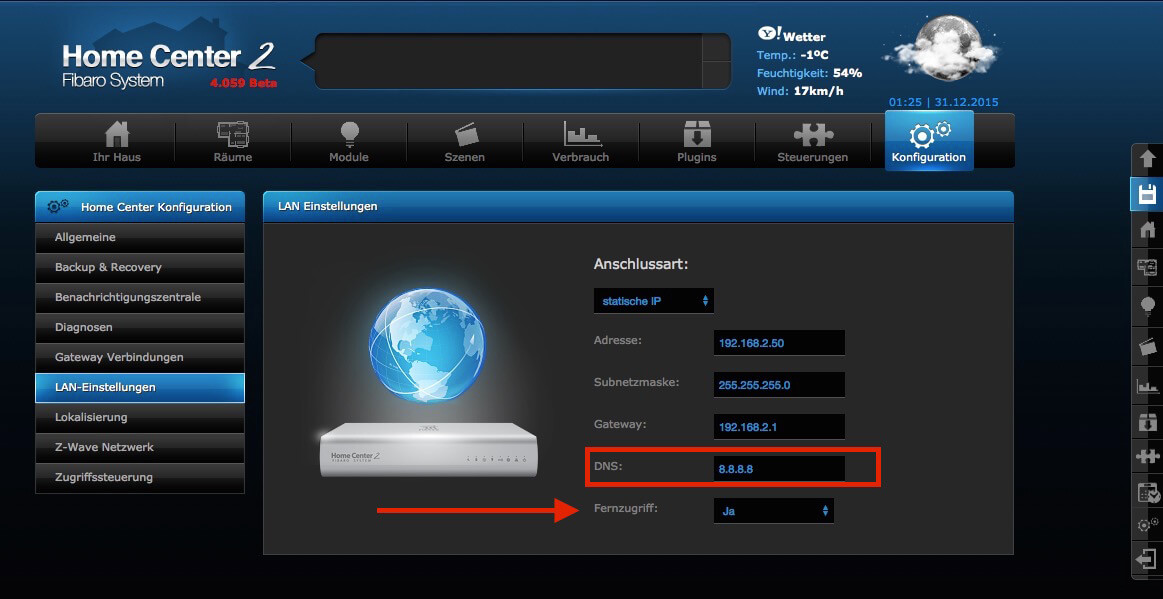Open the Module page

348,140
